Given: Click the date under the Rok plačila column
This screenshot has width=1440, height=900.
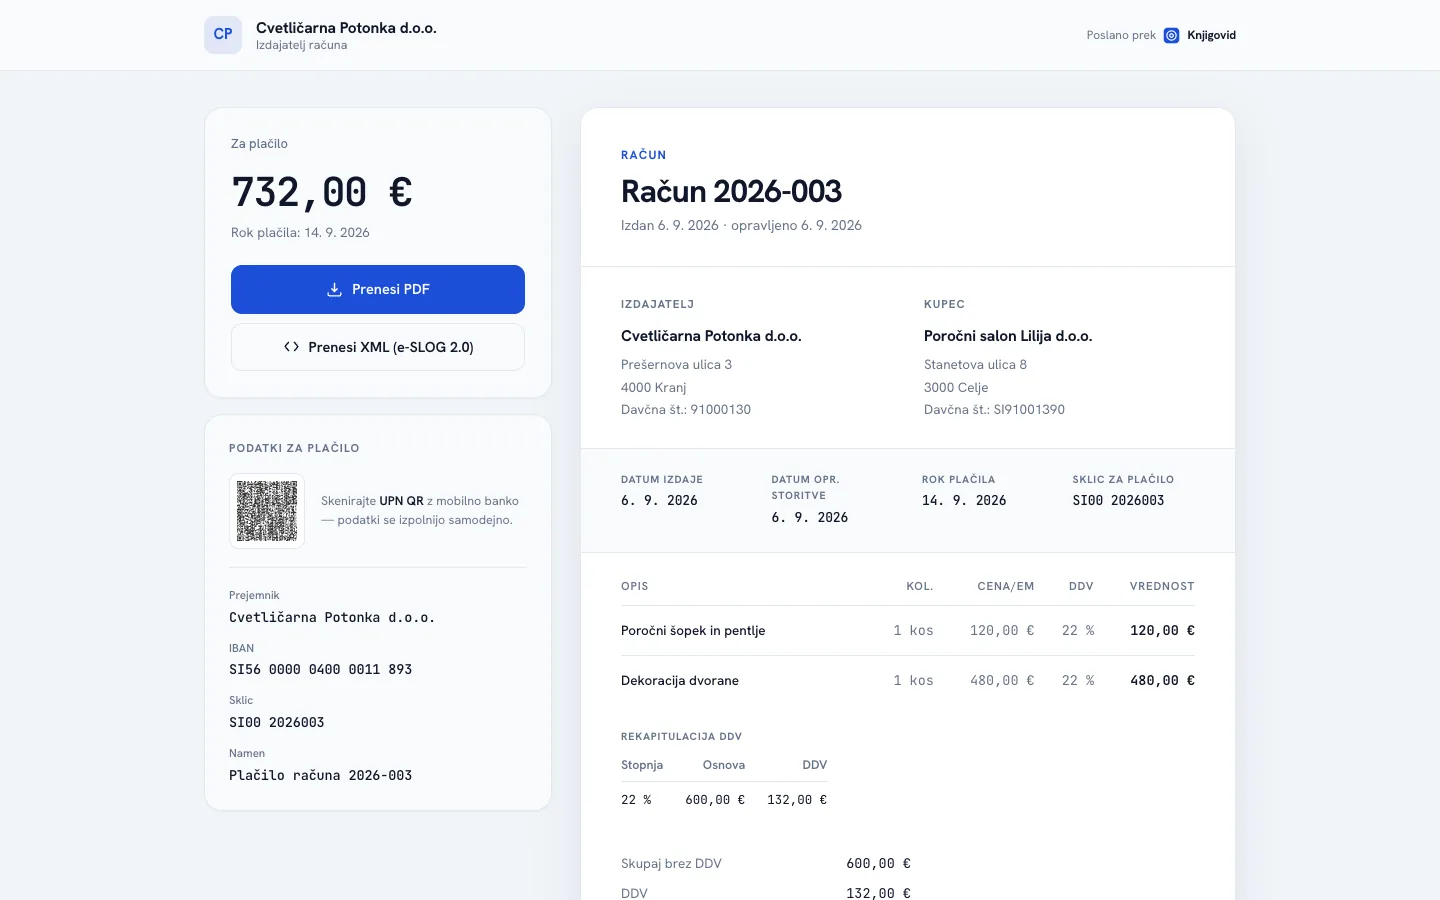Looking at the screenshot, I should pyautogui.click(x=964, y=501).
